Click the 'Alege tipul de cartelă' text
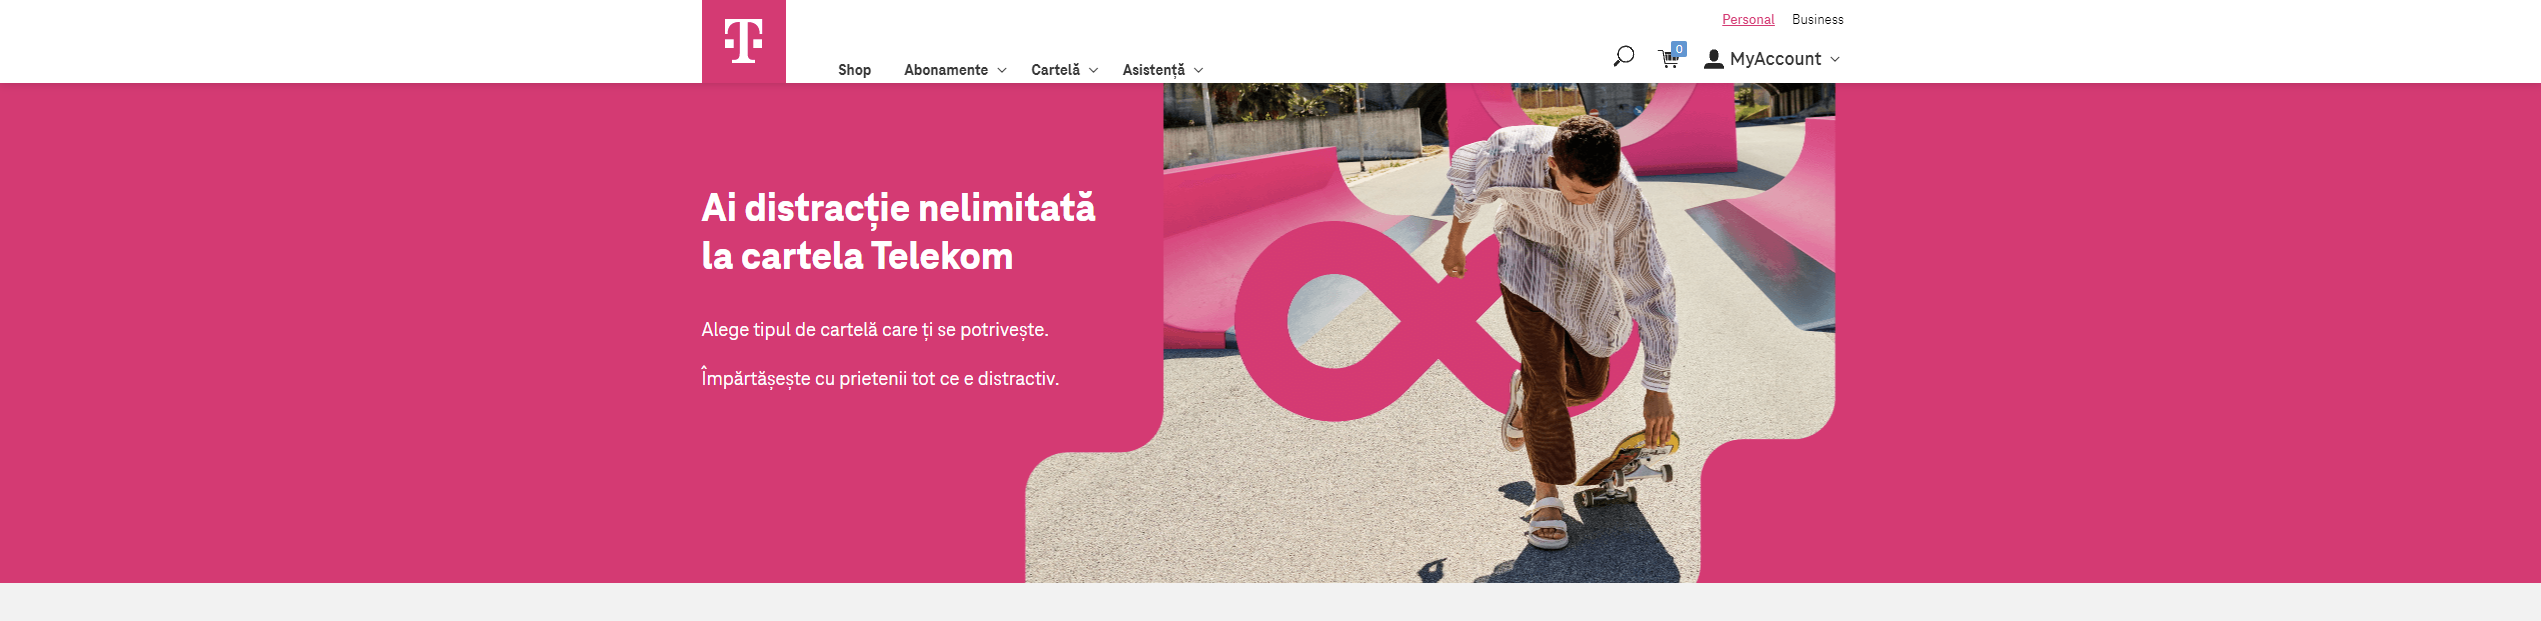 click(x=875, y=330)
